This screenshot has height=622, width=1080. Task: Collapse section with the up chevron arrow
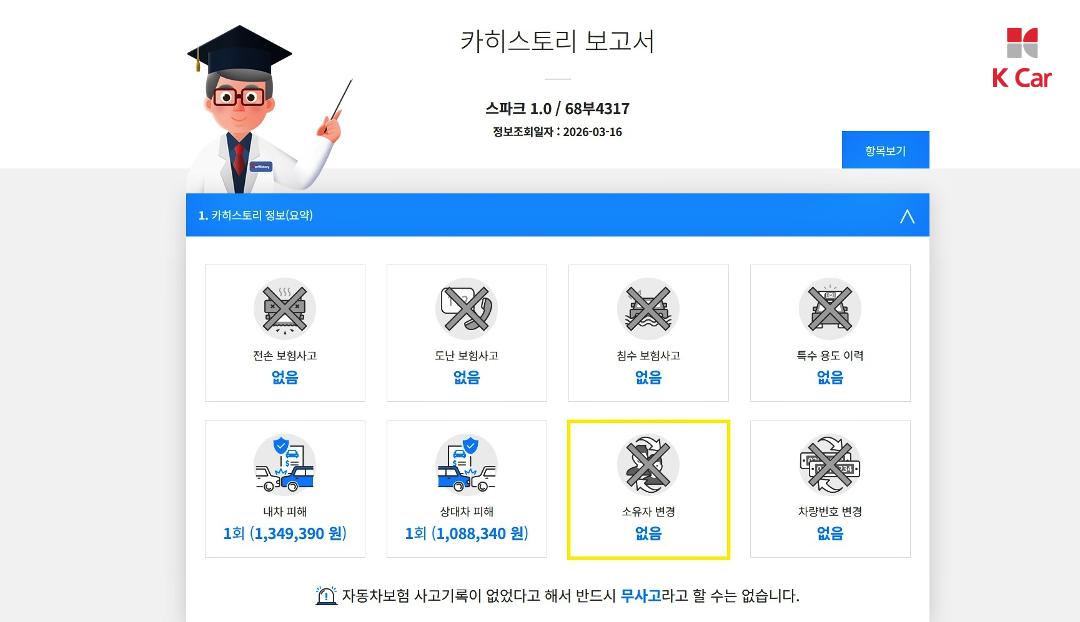coord(907,216)
